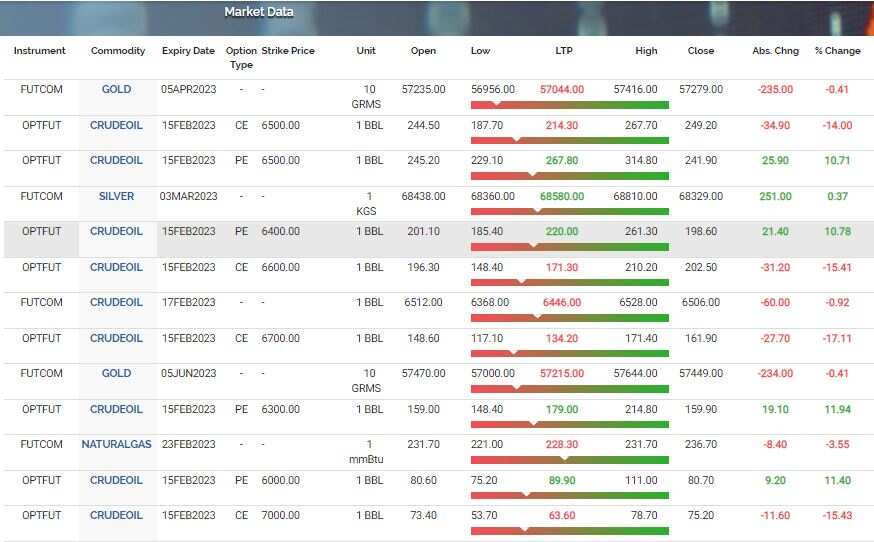The image size is (874, 542).
Task: Open CRUDEOIL futures link expiring 17FEB2023
Action: coord(116,302)
